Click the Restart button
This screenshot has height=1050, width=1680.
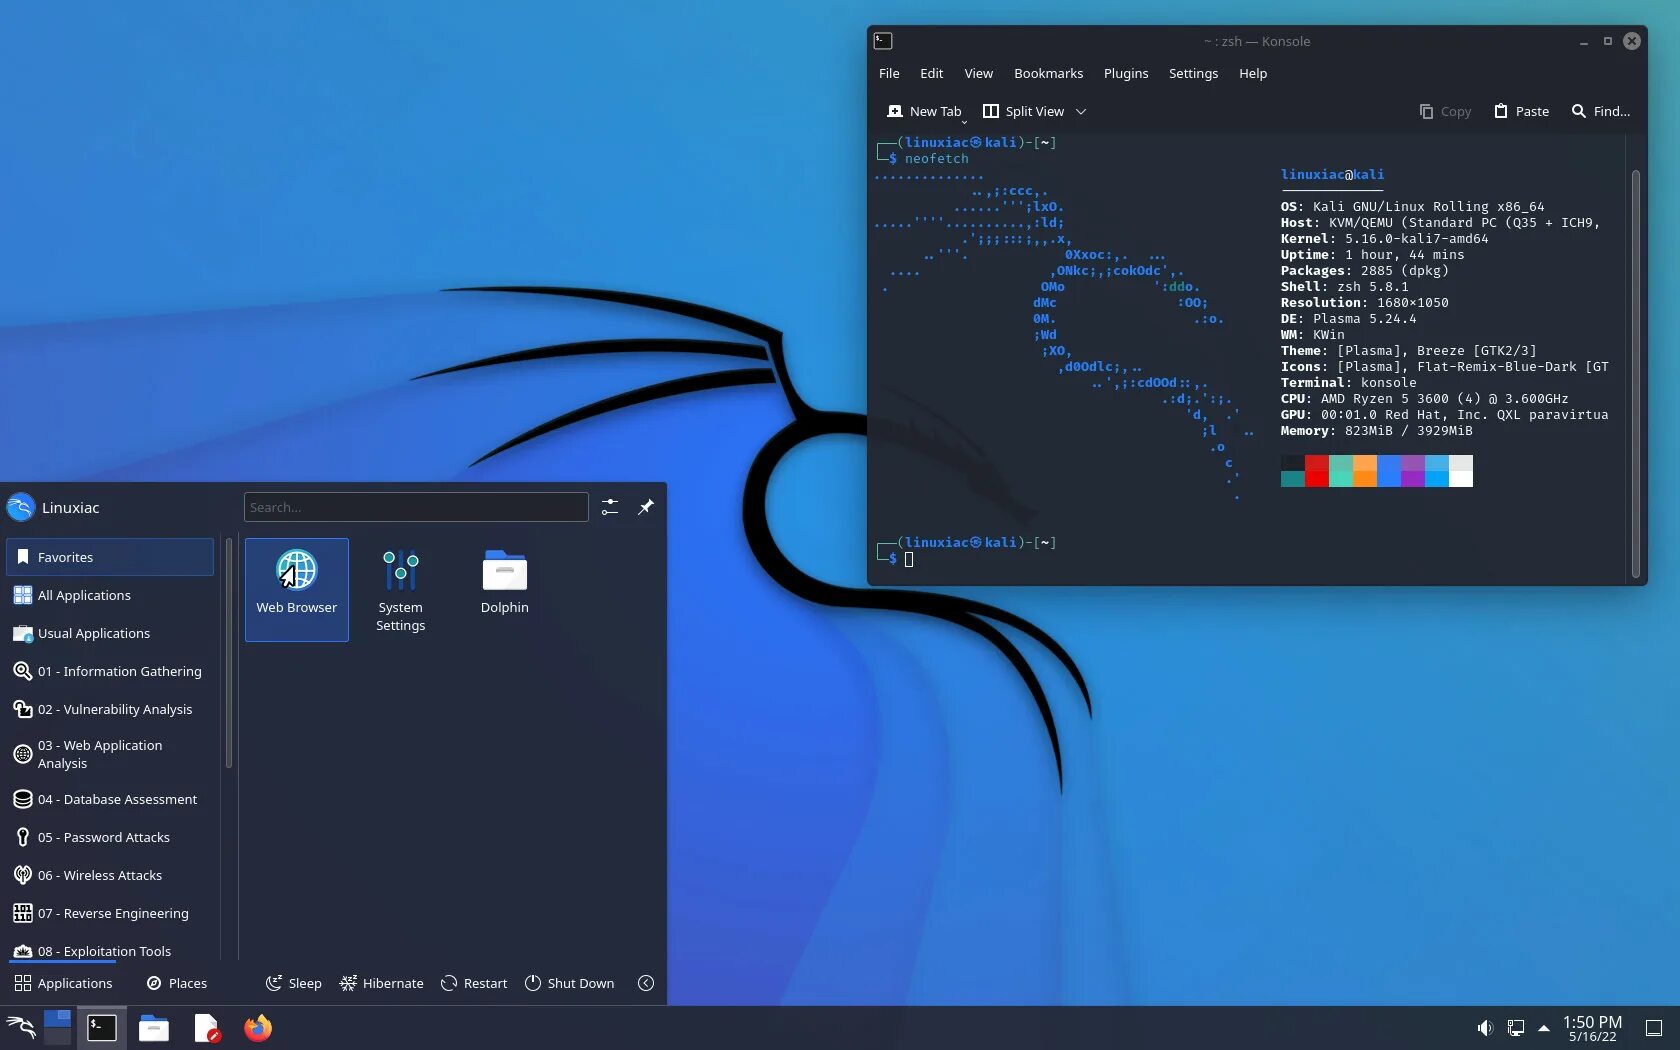(474, 983)
